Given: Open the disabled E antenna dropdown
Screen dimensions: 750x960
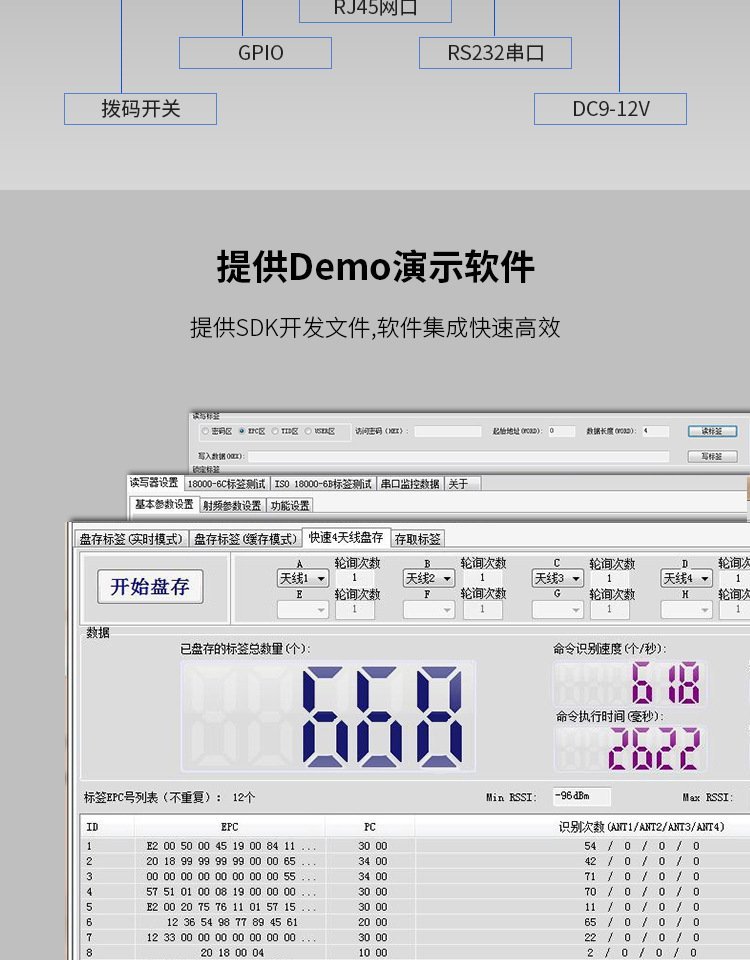Looking at the screenshot, I should point(302,609).
